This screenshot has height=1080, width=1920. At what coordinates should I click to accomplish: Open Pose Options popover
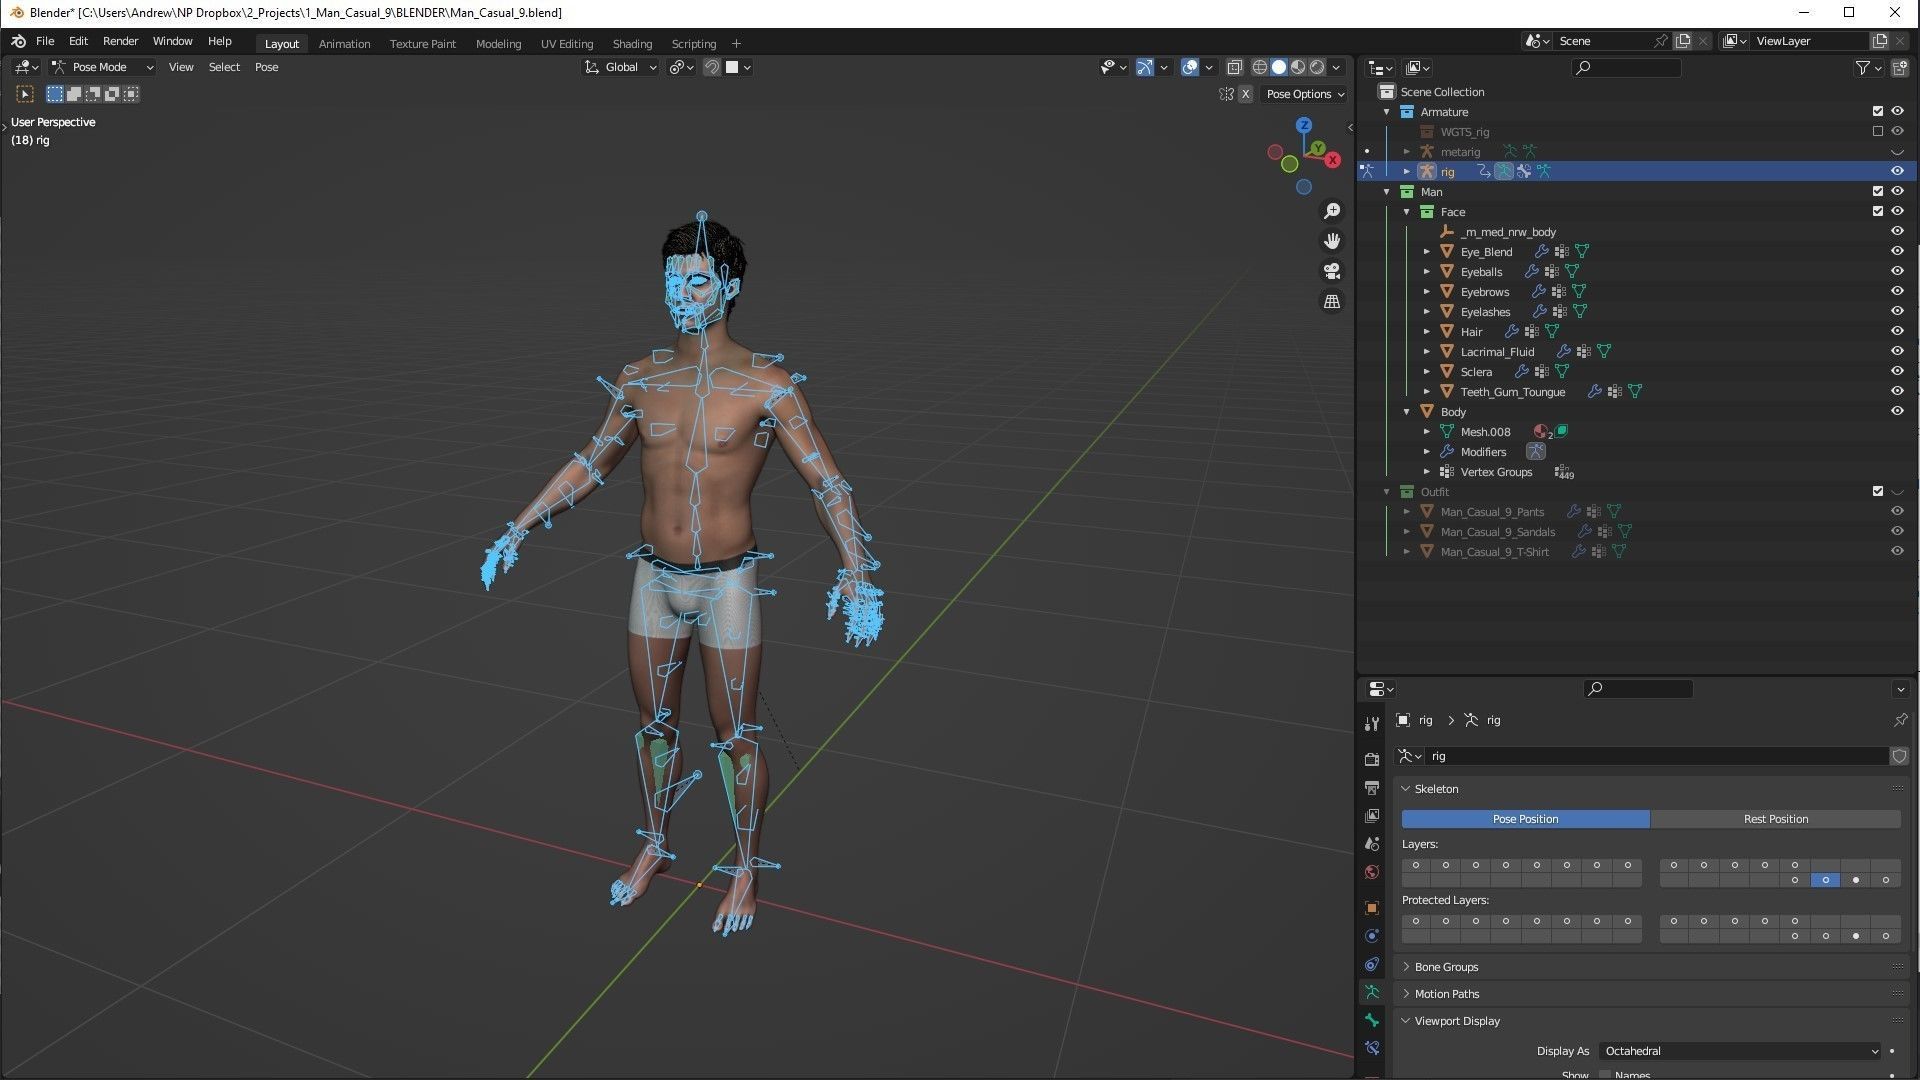(1304, 94)
